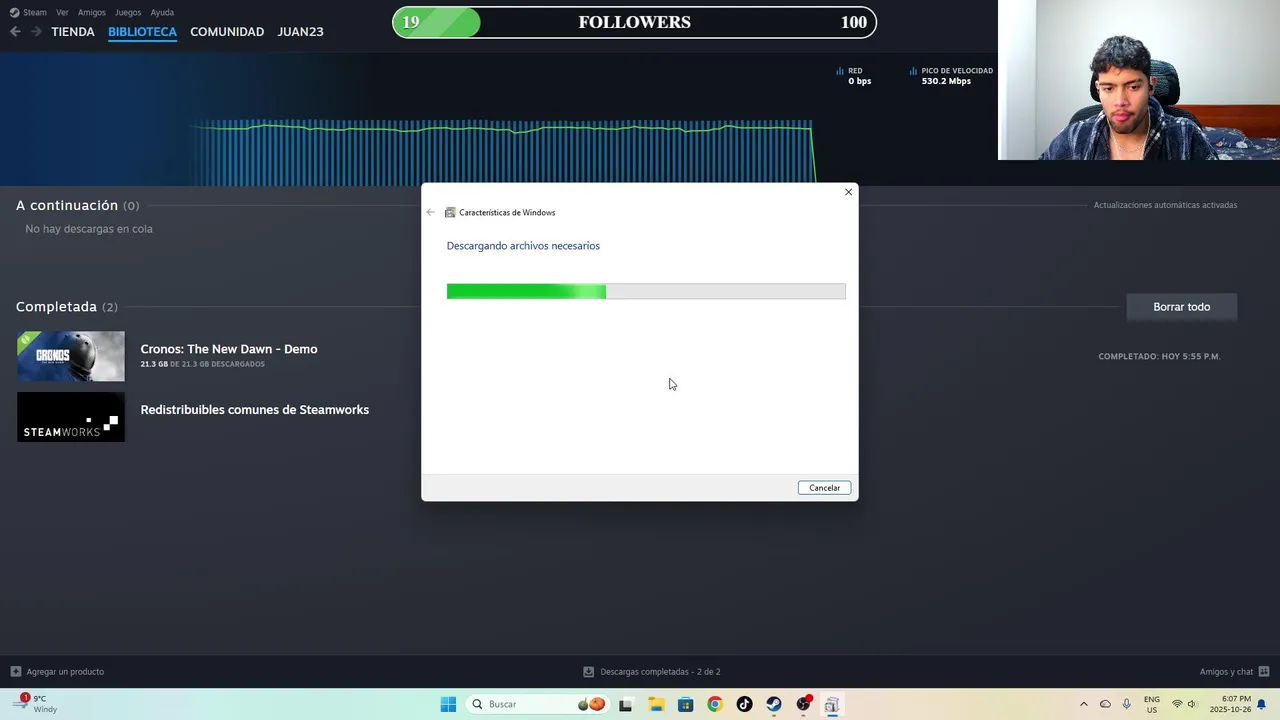1280x720 pixels.
Task: Click the OneDrive cloud tray icon
Action: (x=1105, y=704)
